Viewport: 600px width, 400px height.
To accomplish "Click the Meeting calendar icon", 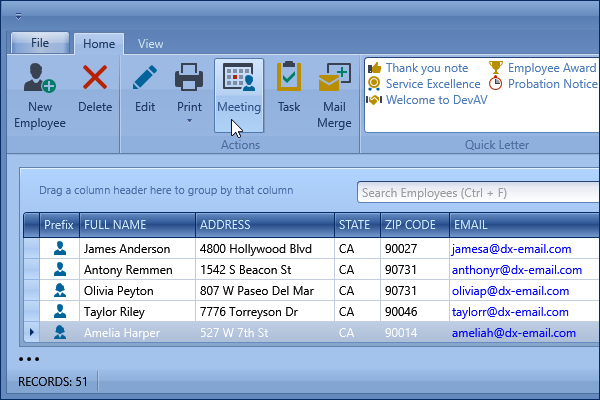I will pyautogui.click(x=239, y=77).
